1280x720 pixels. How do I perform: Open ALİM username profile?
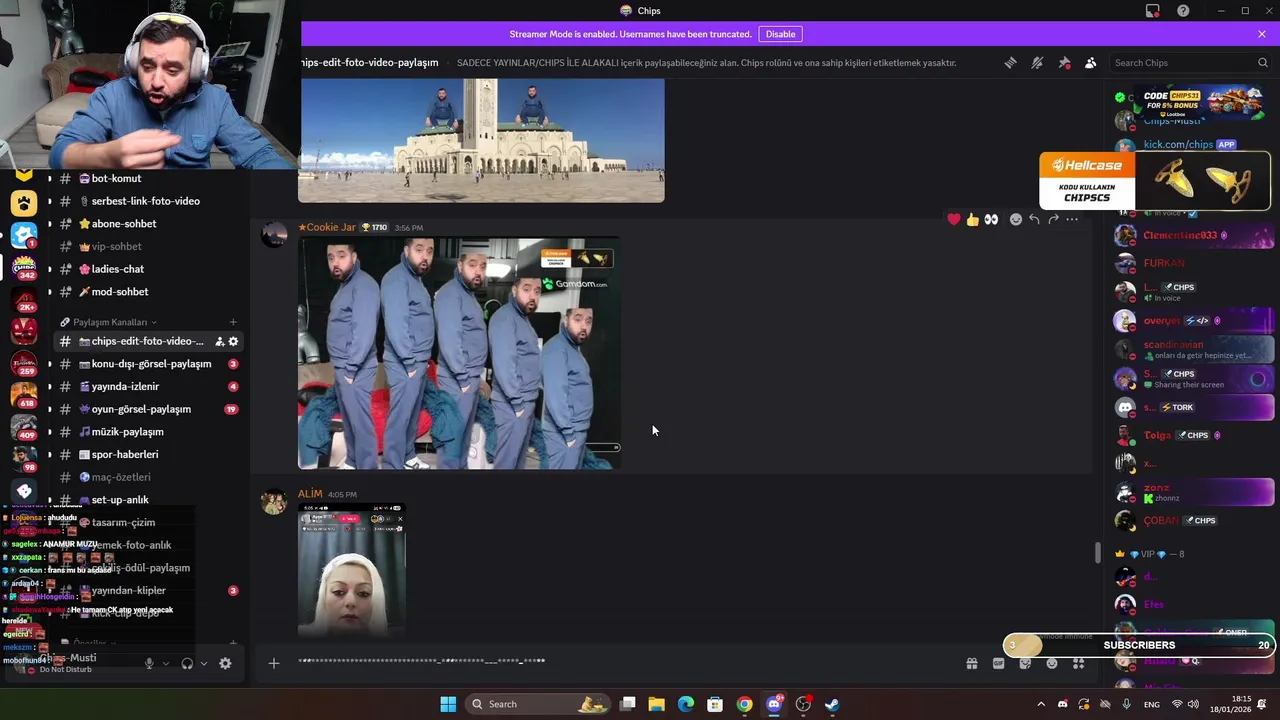(310, 494)
